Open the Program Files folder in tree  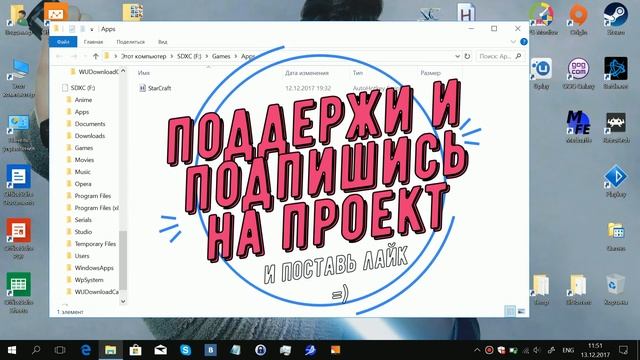click(92, 196)
